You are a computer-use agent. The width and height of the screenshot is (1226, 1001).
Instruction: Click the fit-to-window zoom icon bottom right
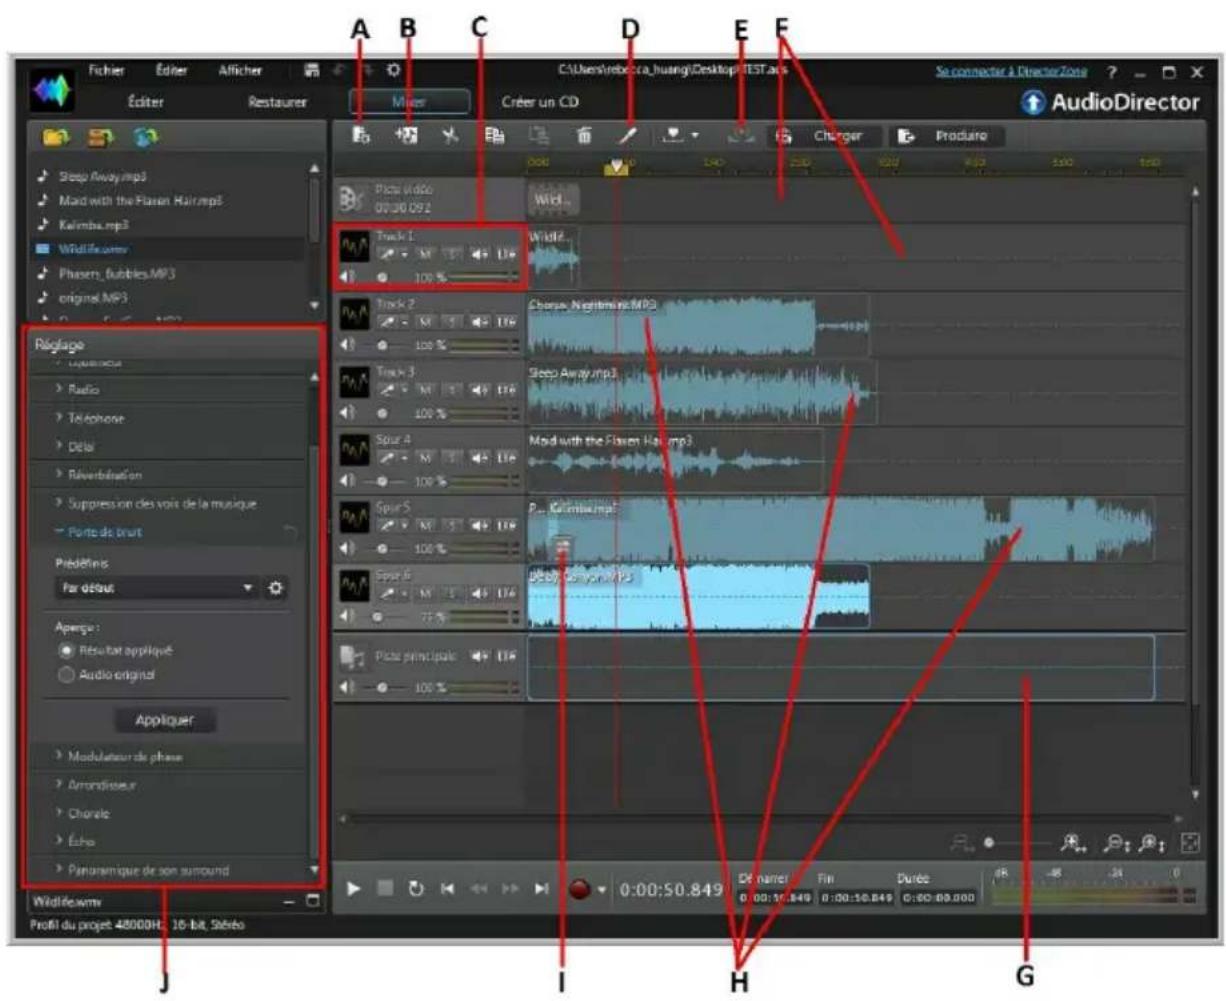1190,843
